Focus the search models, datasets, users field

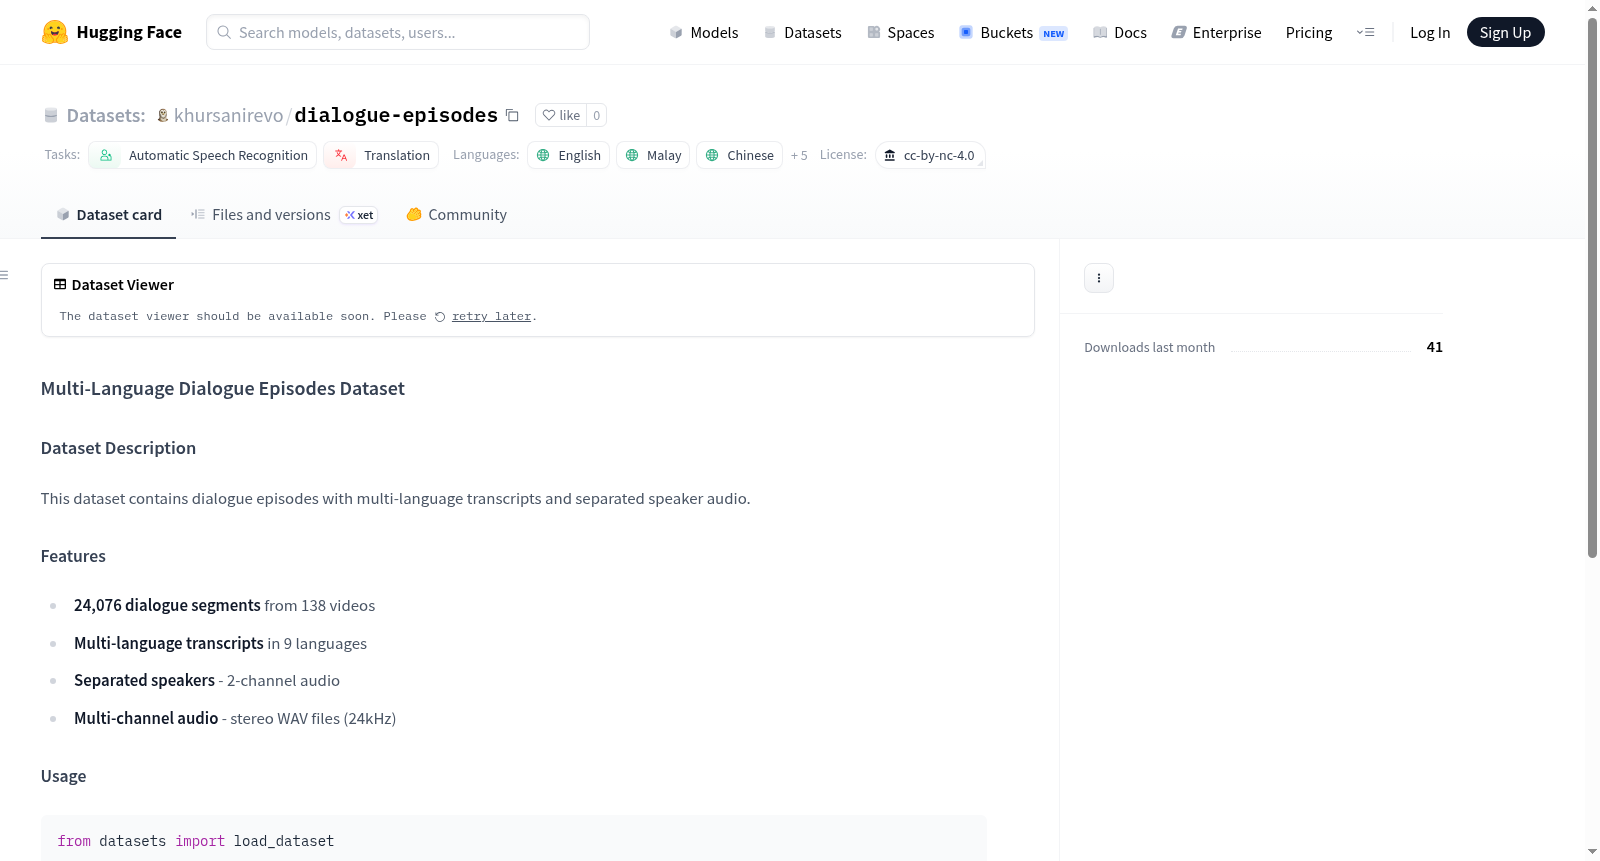[x=398, y=32]
